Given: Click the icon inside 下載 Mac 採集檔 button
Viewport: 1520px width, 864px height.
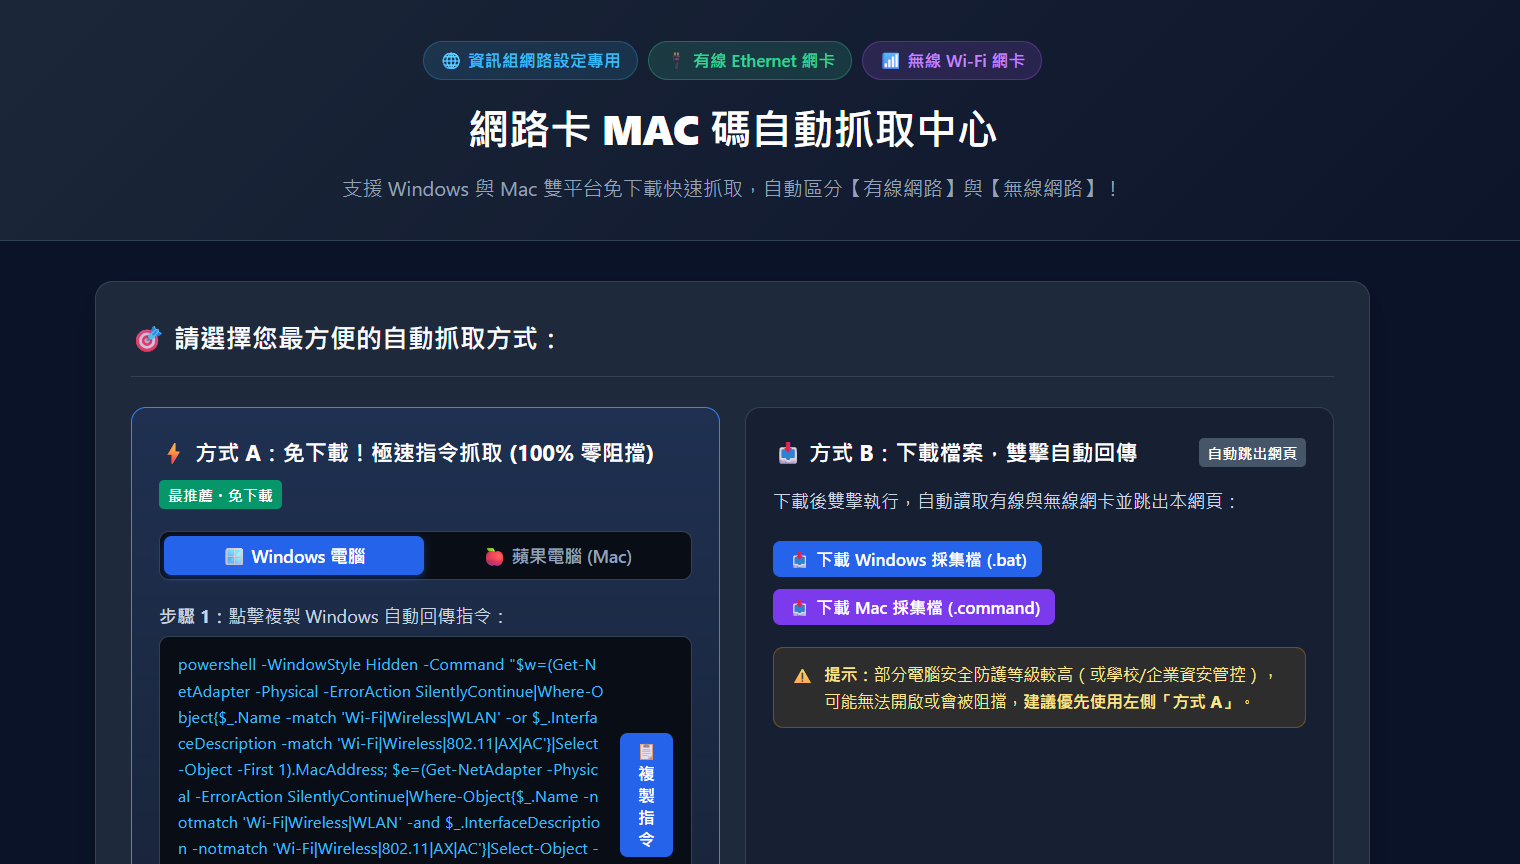Looking at the screenshot, I should point(799,608).
